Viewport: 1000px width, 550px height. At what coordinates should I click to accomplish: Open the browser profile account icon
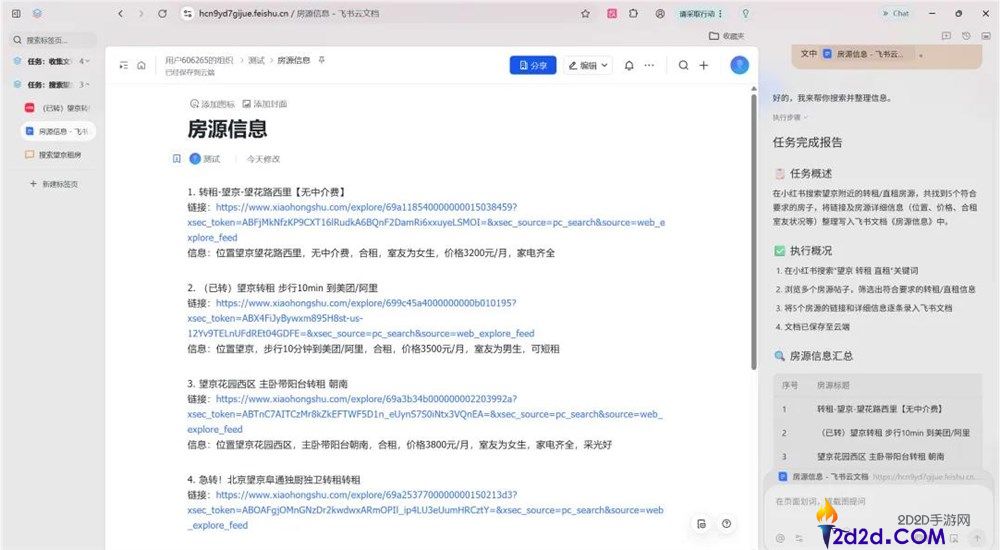point(660,13)
